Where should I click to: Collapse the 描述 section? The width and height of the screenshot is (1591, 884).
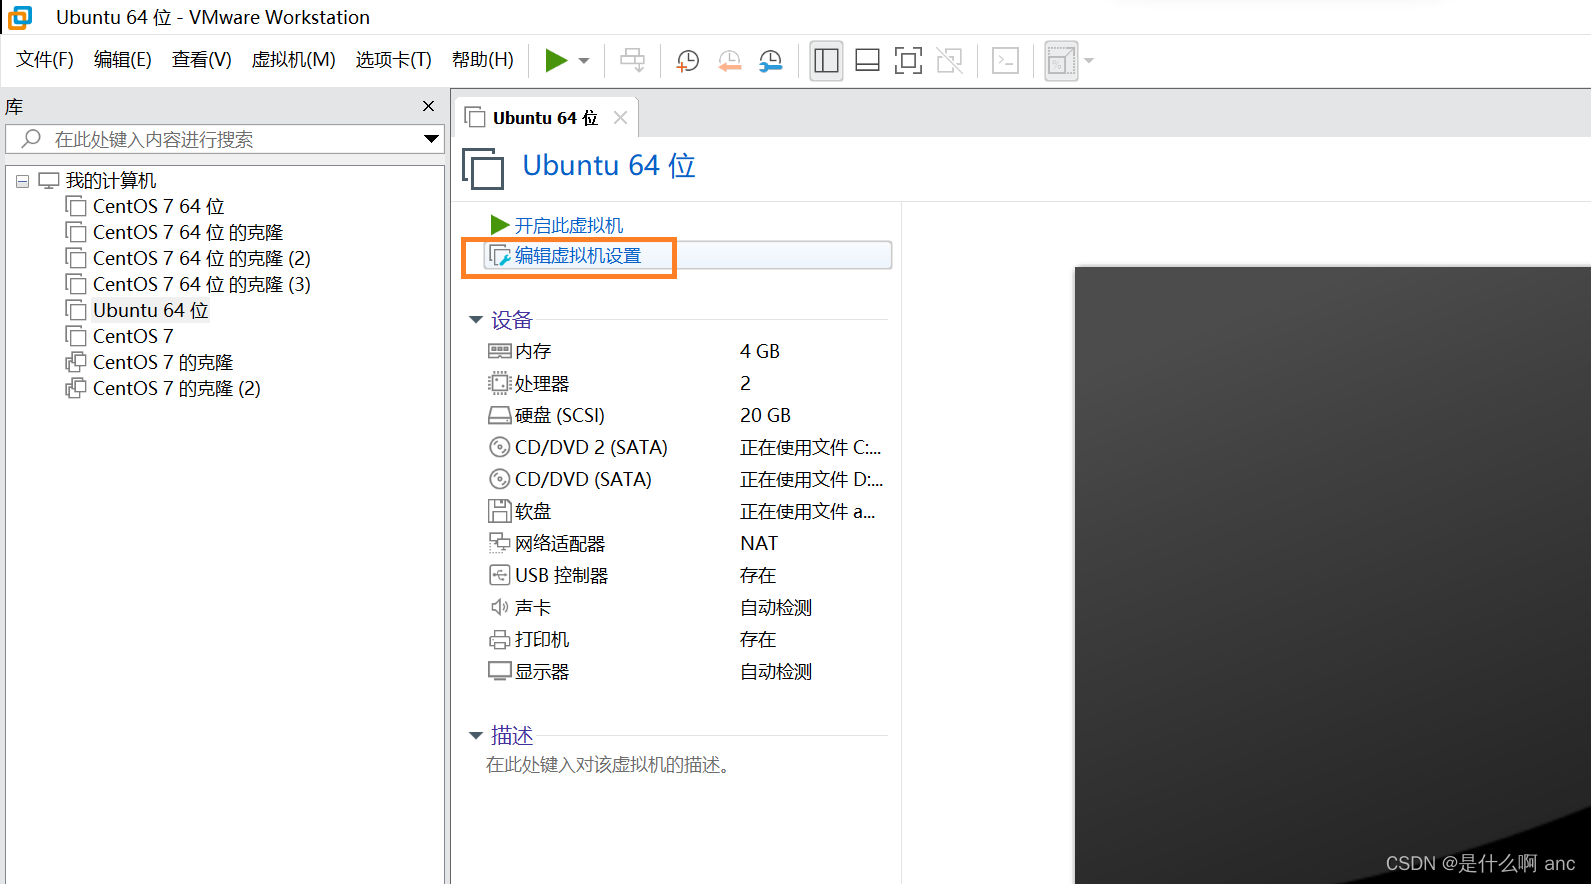pyautogui.click(x=476, y=736)
